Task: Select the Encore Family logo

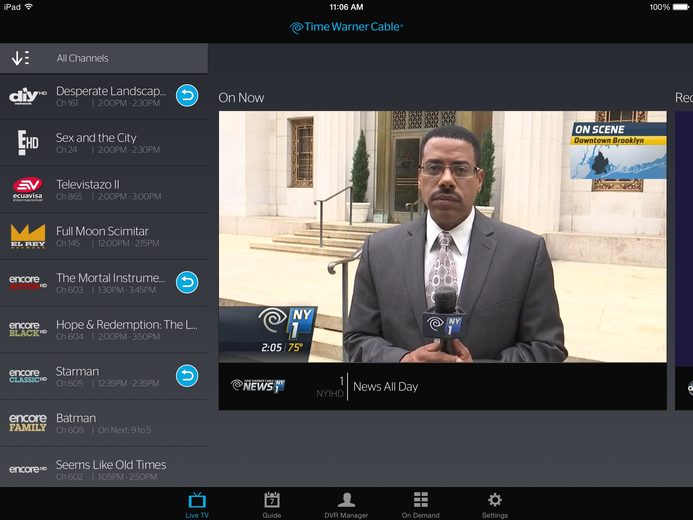Action: [28, 422]
